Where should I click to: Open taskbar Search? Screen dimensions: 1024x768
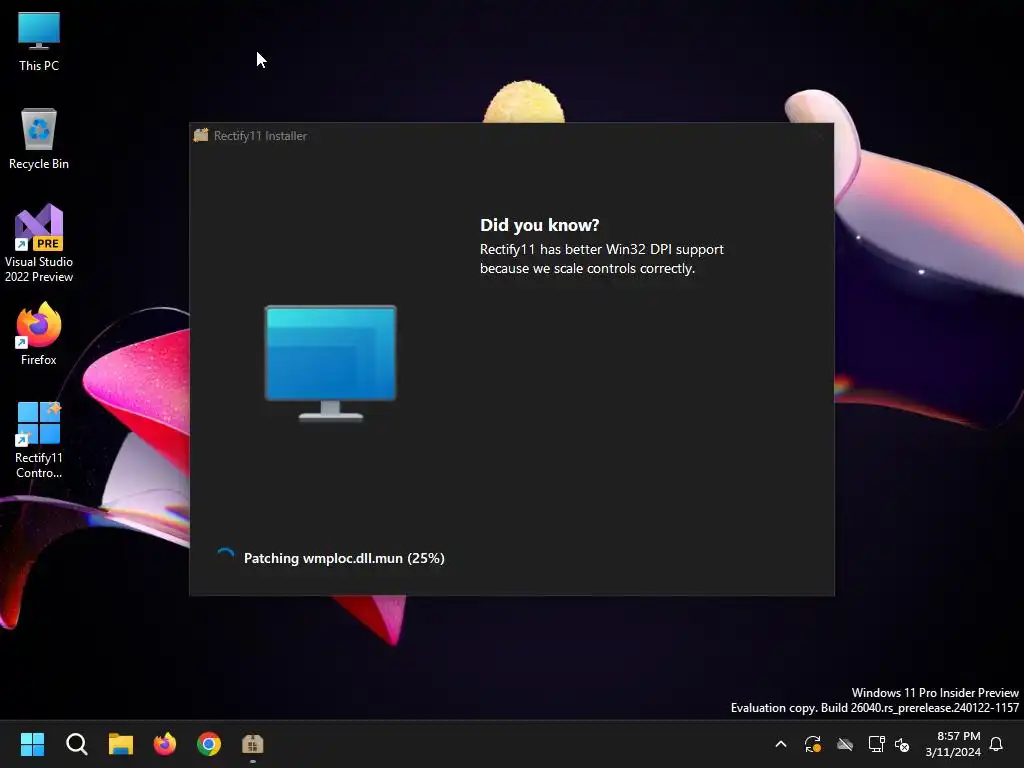pos(76,744)
